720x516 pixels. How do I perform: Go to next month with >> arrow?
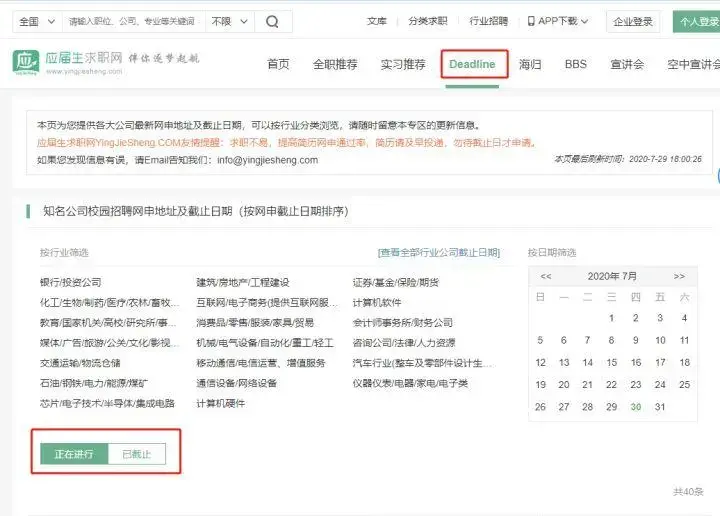679,276
